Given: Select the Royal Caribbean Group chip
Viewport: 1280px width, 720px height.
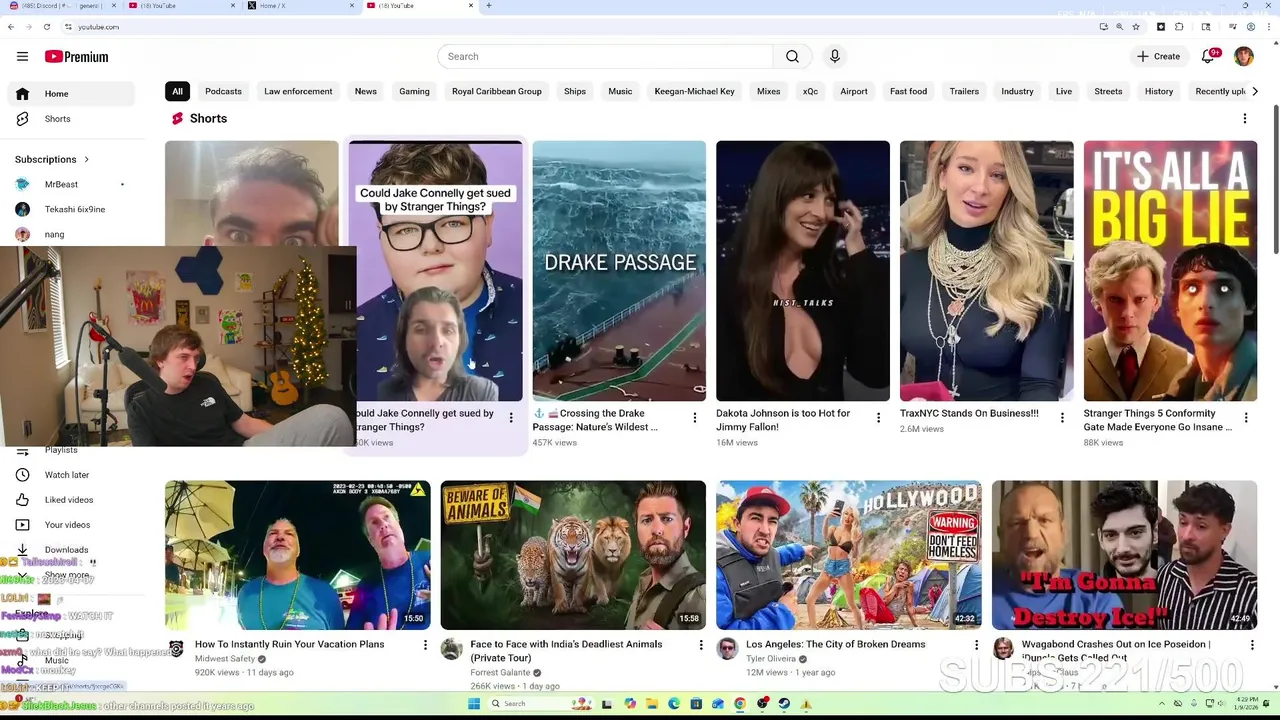Looking at the screenshot, I should 496,92.
